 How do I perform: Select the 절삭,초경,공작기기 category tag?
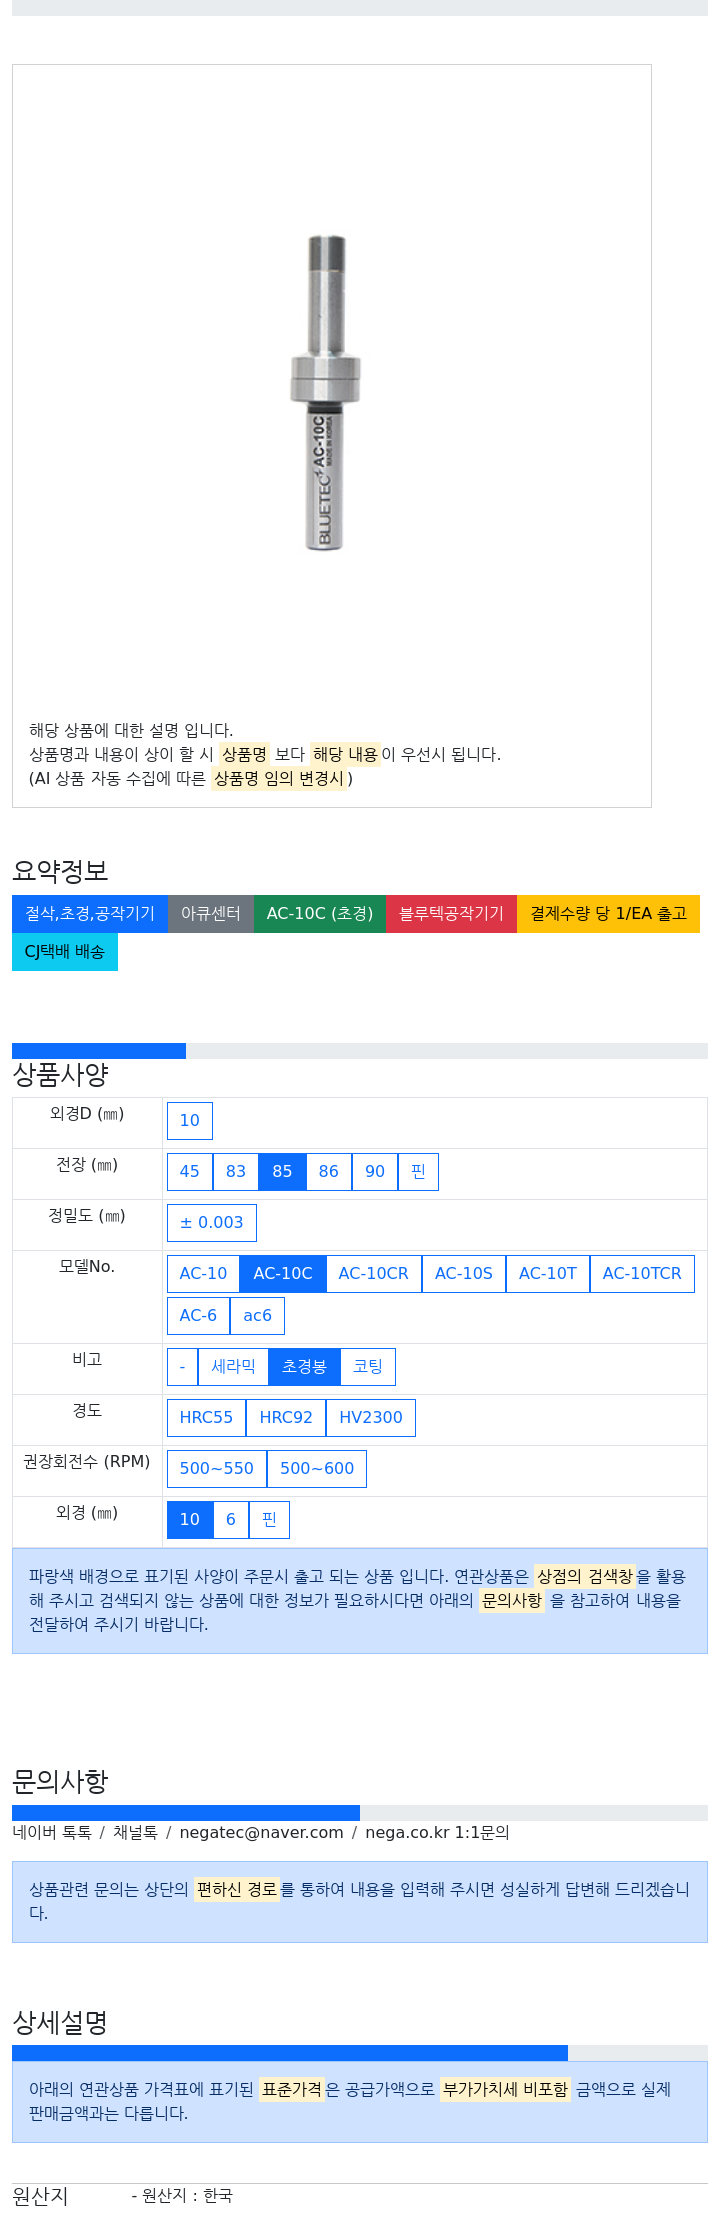pyautogui.click(x=90, y=914)
